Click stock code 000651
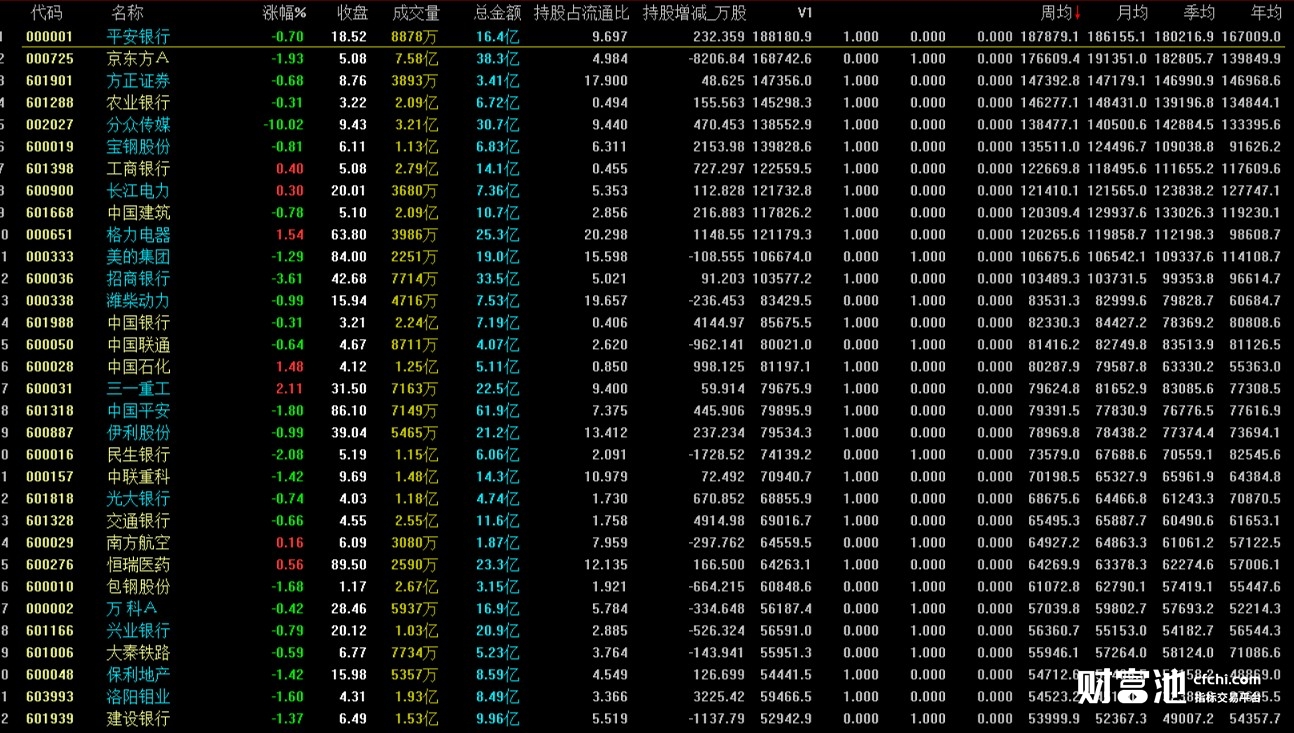Screen dimensions: 1294x733 49,235
